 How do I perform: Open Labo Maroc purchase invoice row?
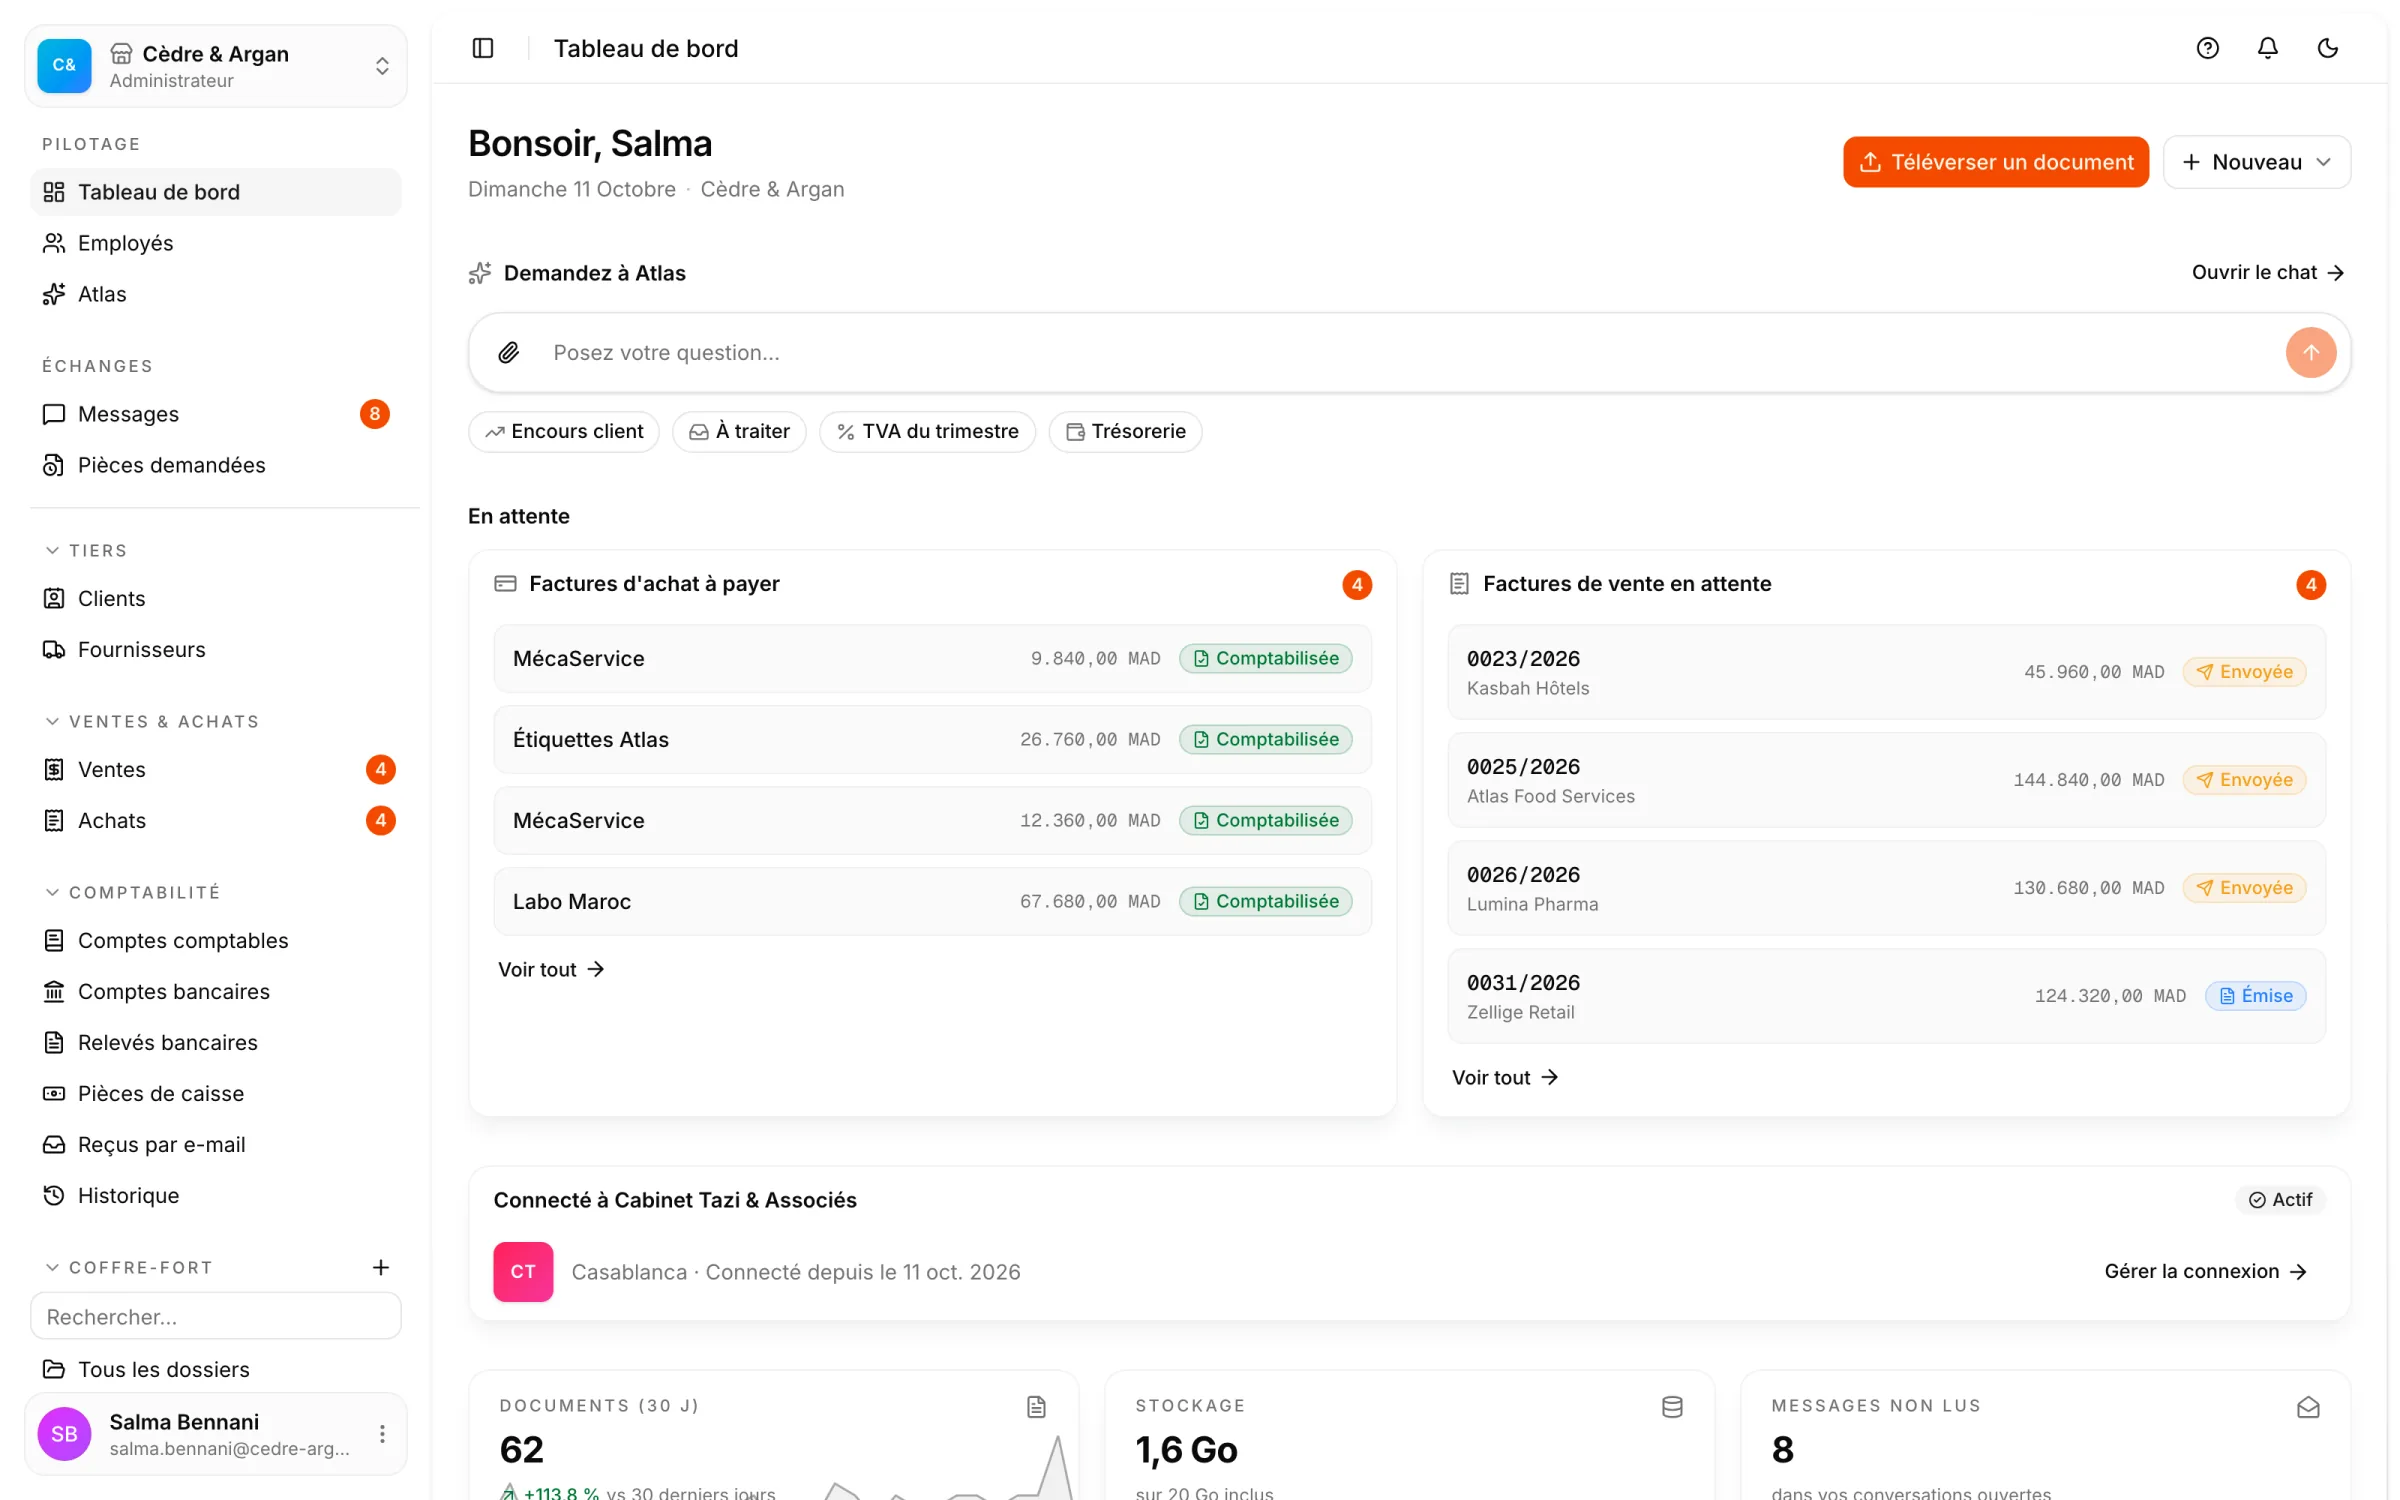click(x=932, y=901)
